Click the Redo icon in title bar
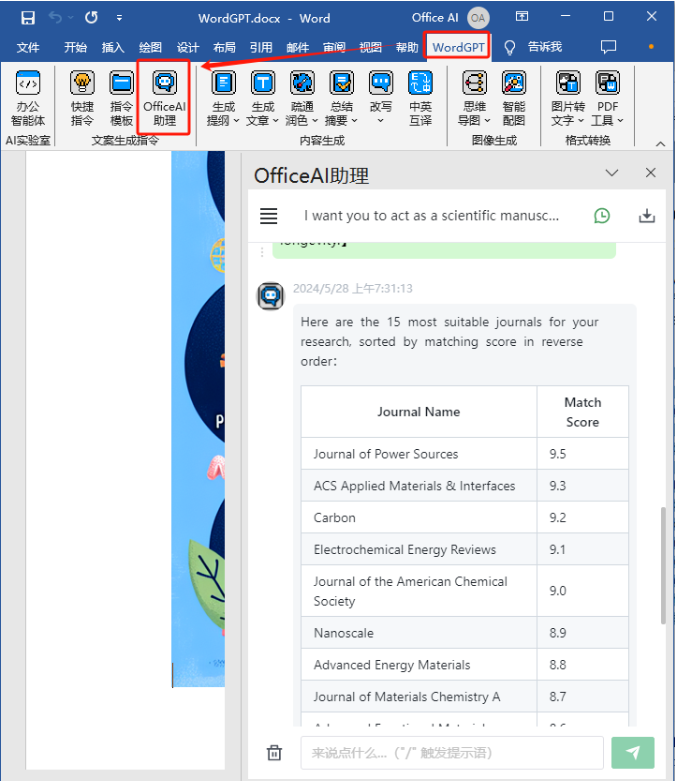This screenshot has height=781, width=675. pos(91,18)
